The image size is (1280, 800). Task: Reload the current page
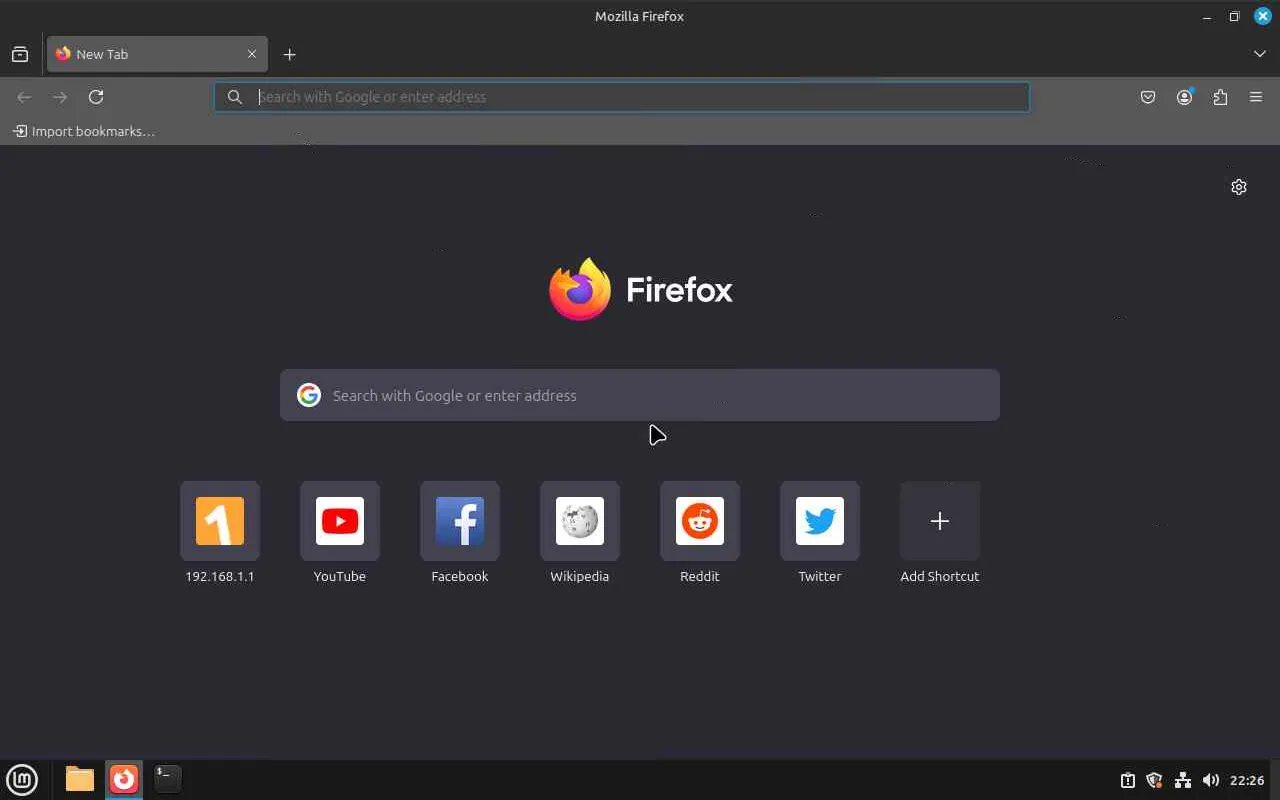[x=96, y=97]
